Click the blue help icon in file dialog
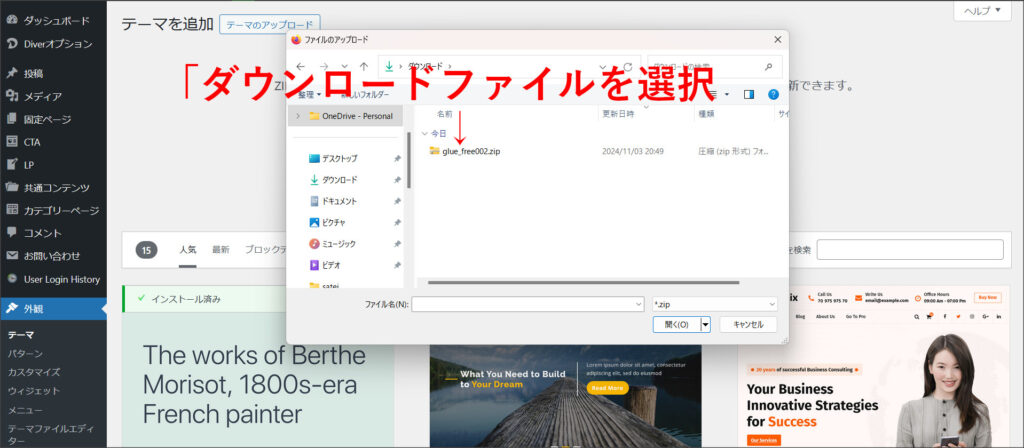 tap(772, 94)
